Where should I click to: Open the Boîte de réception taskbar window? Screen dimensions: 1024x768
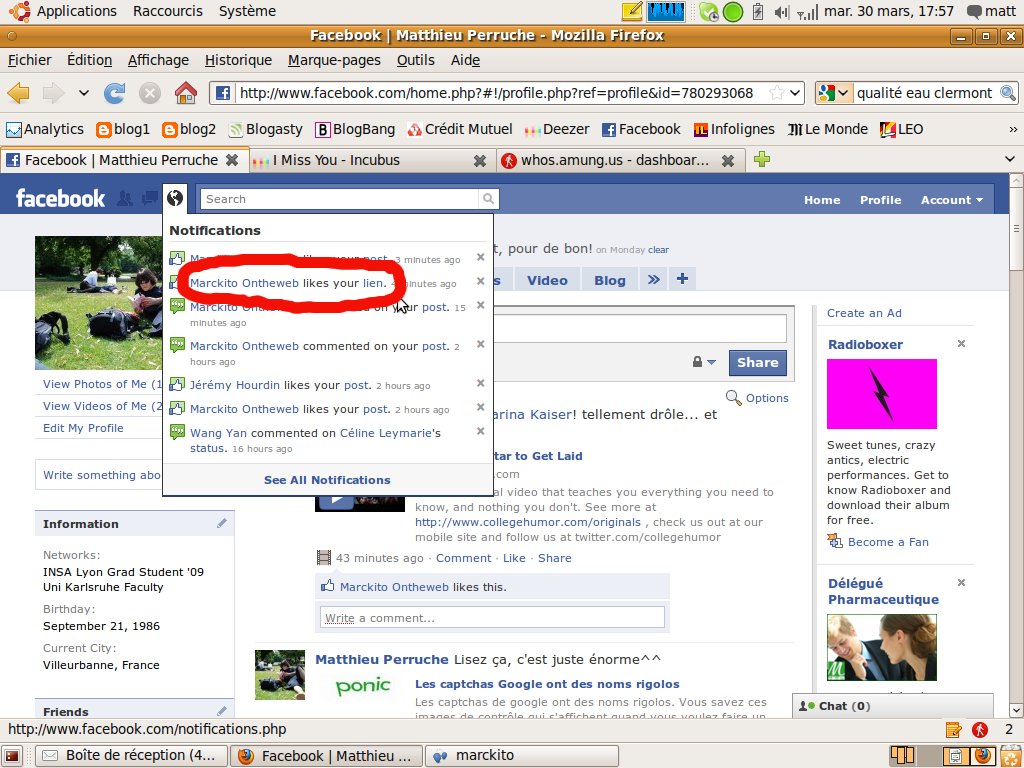131,756
